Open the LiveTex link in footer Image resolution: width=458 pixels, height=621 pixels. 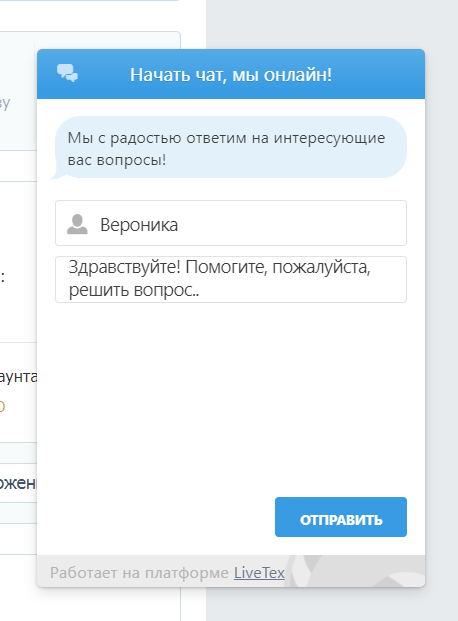[x=259, y=573]
